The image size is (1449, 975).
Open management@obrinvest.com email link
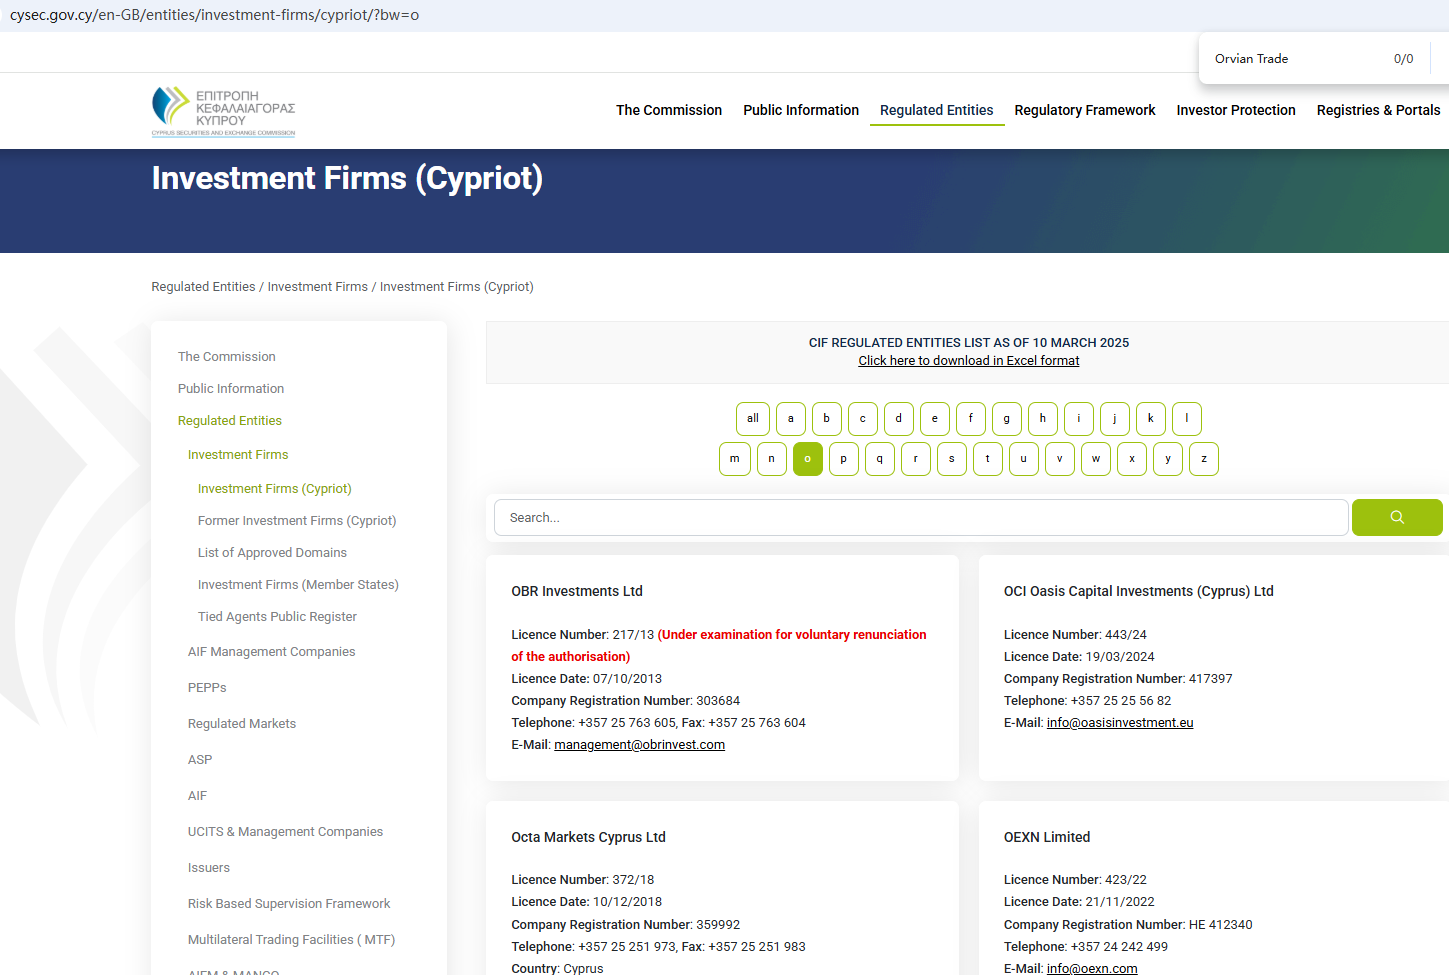tap(639, 745)
